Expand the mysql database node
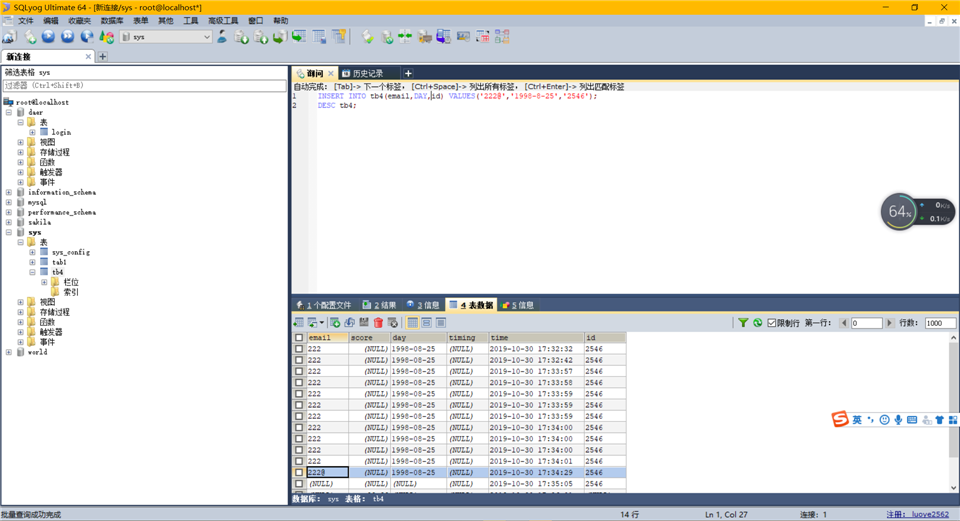The height and width of the screenshot is (521, 960). point(9,202)
